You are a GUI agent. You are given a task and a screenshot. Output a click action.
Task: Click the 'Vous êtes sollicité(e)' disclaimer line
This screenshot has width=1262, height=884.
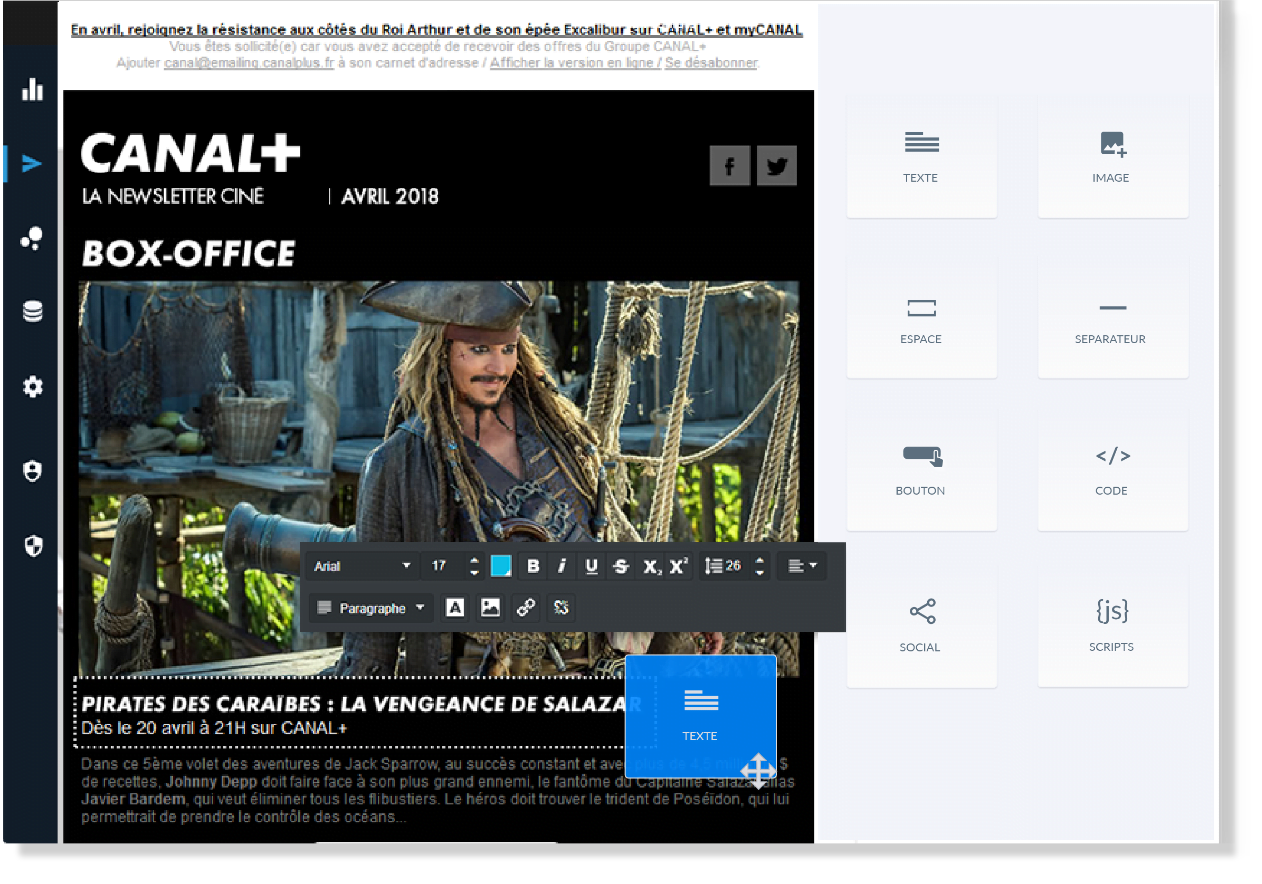coord(439,46)
